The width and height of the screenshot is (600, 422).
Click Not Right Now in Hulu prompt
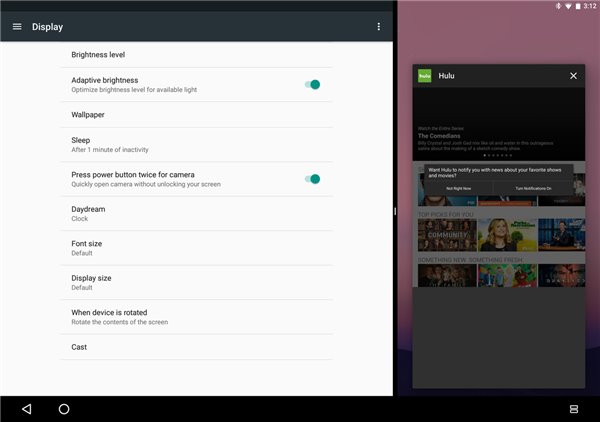tap(458, 188)
